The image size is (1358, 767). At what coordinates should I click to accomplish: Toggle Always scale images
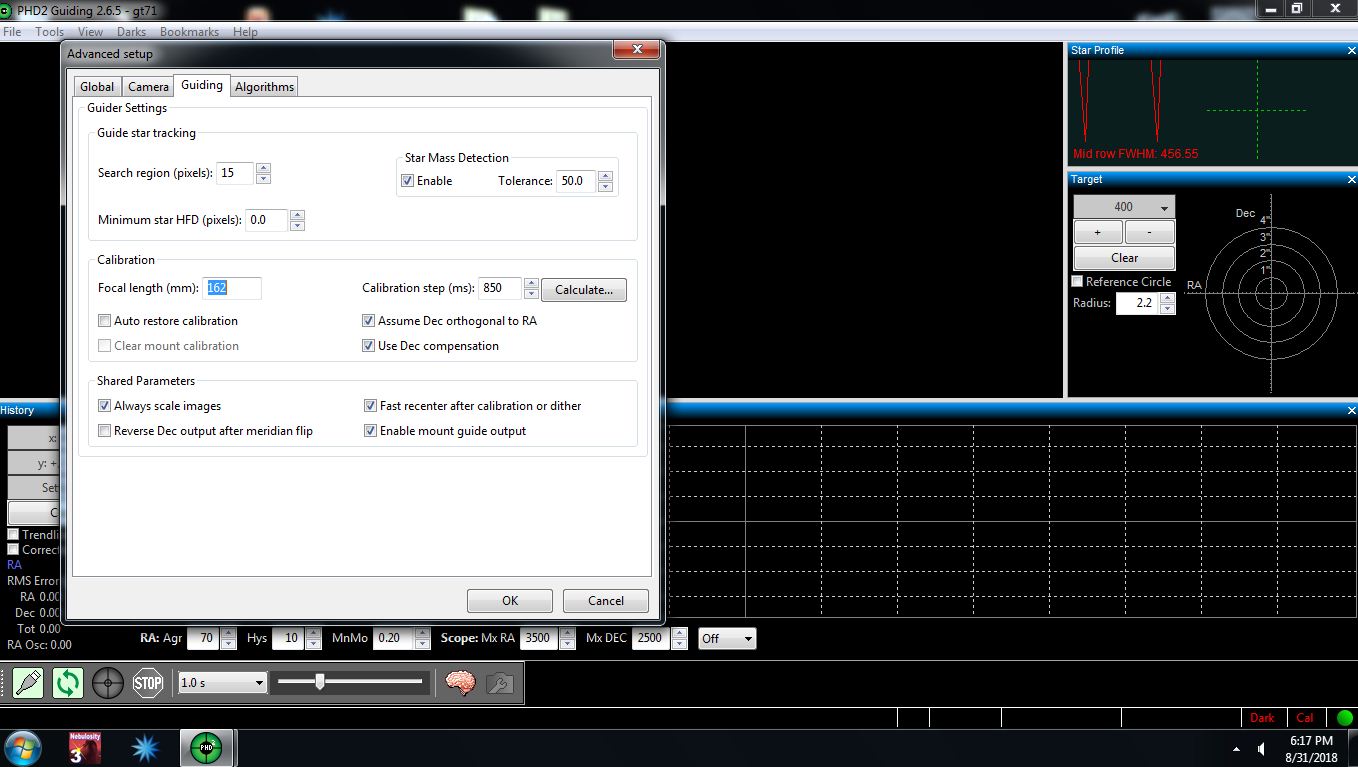105,406
